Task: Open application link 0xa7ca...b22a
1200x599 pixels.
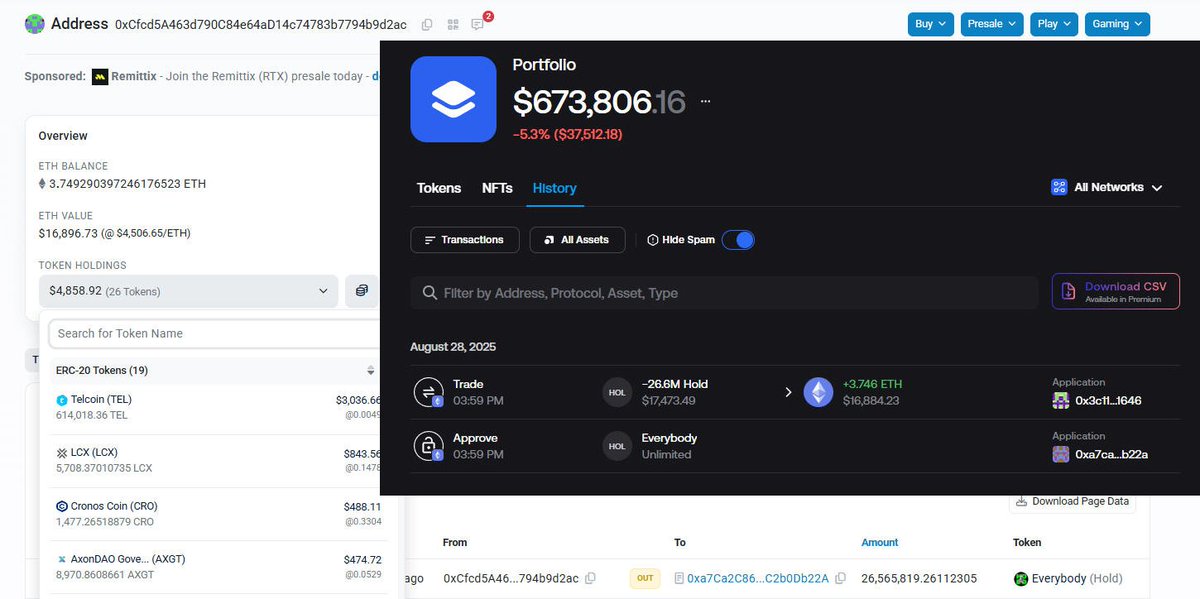Action: click(x=1111, y=454)
